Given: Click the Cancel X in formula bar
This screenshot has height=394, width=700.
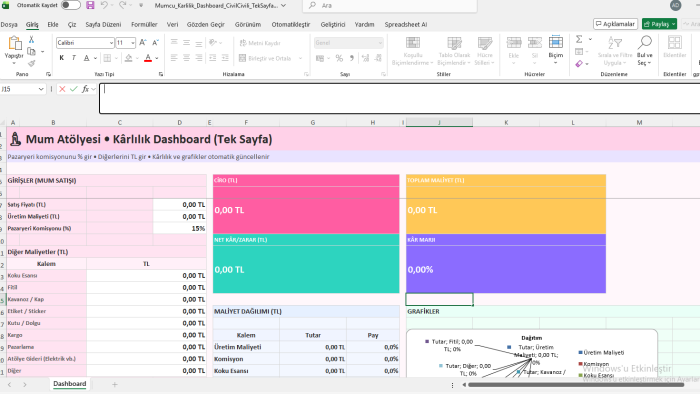Looking at the screenshot, I should (x=62, y=89).
